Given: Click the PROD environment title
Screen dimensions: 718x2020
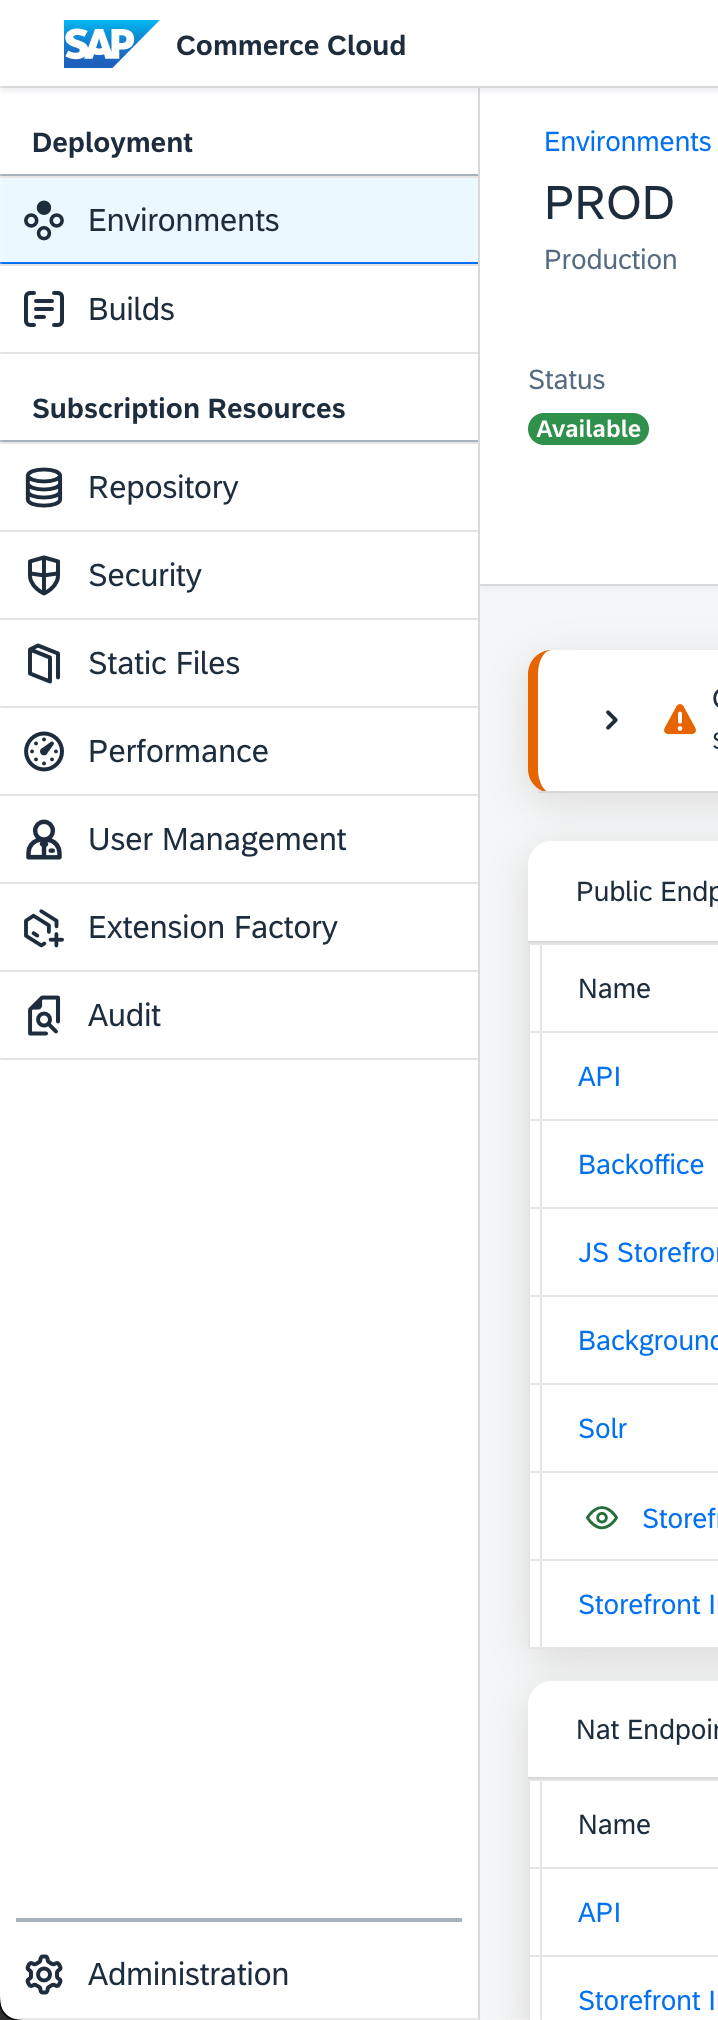Looking at the screenshot, I should pos(610,203).
